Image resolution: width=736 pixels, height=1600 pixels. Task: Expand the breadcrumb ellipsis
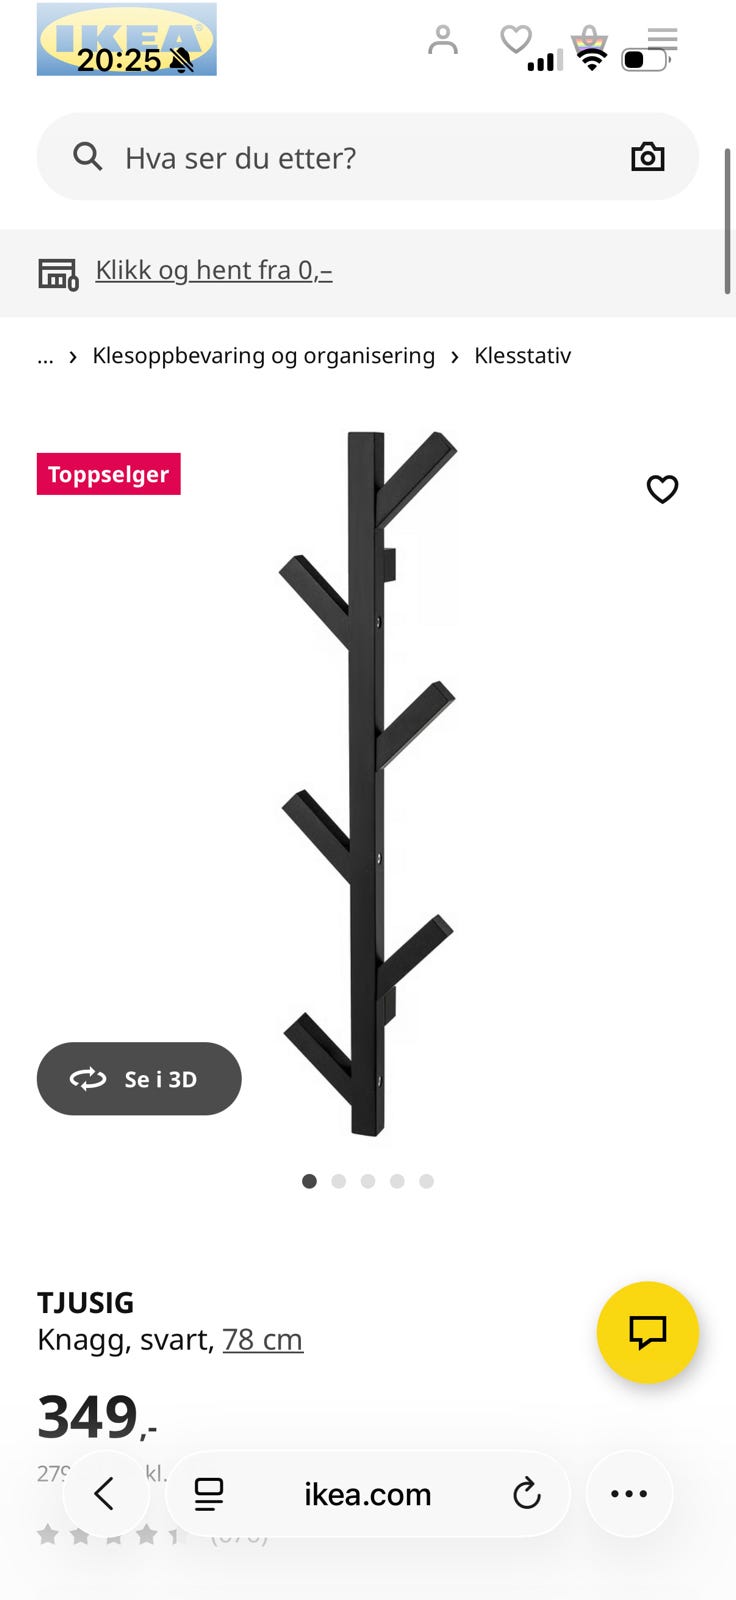(x=45, y=356)
